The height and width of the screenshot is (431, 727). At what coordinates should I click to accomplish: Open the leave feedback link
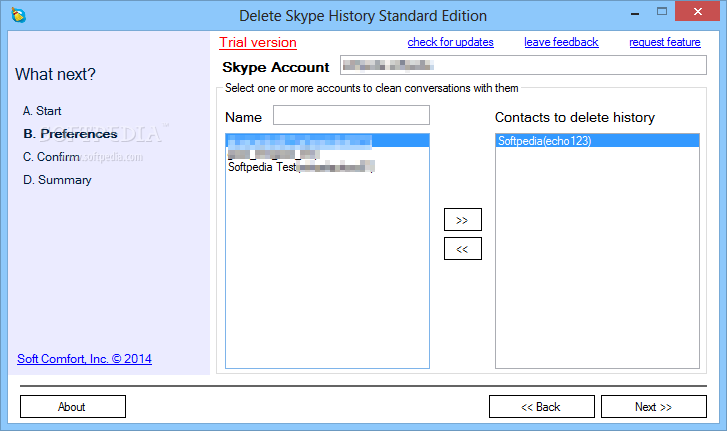561,42
